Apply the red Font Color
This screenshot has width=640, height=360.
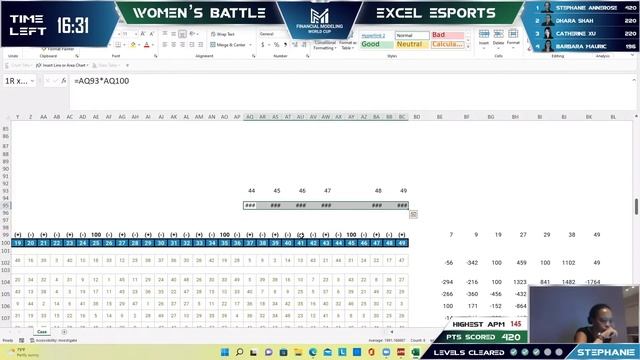(147, 45)
